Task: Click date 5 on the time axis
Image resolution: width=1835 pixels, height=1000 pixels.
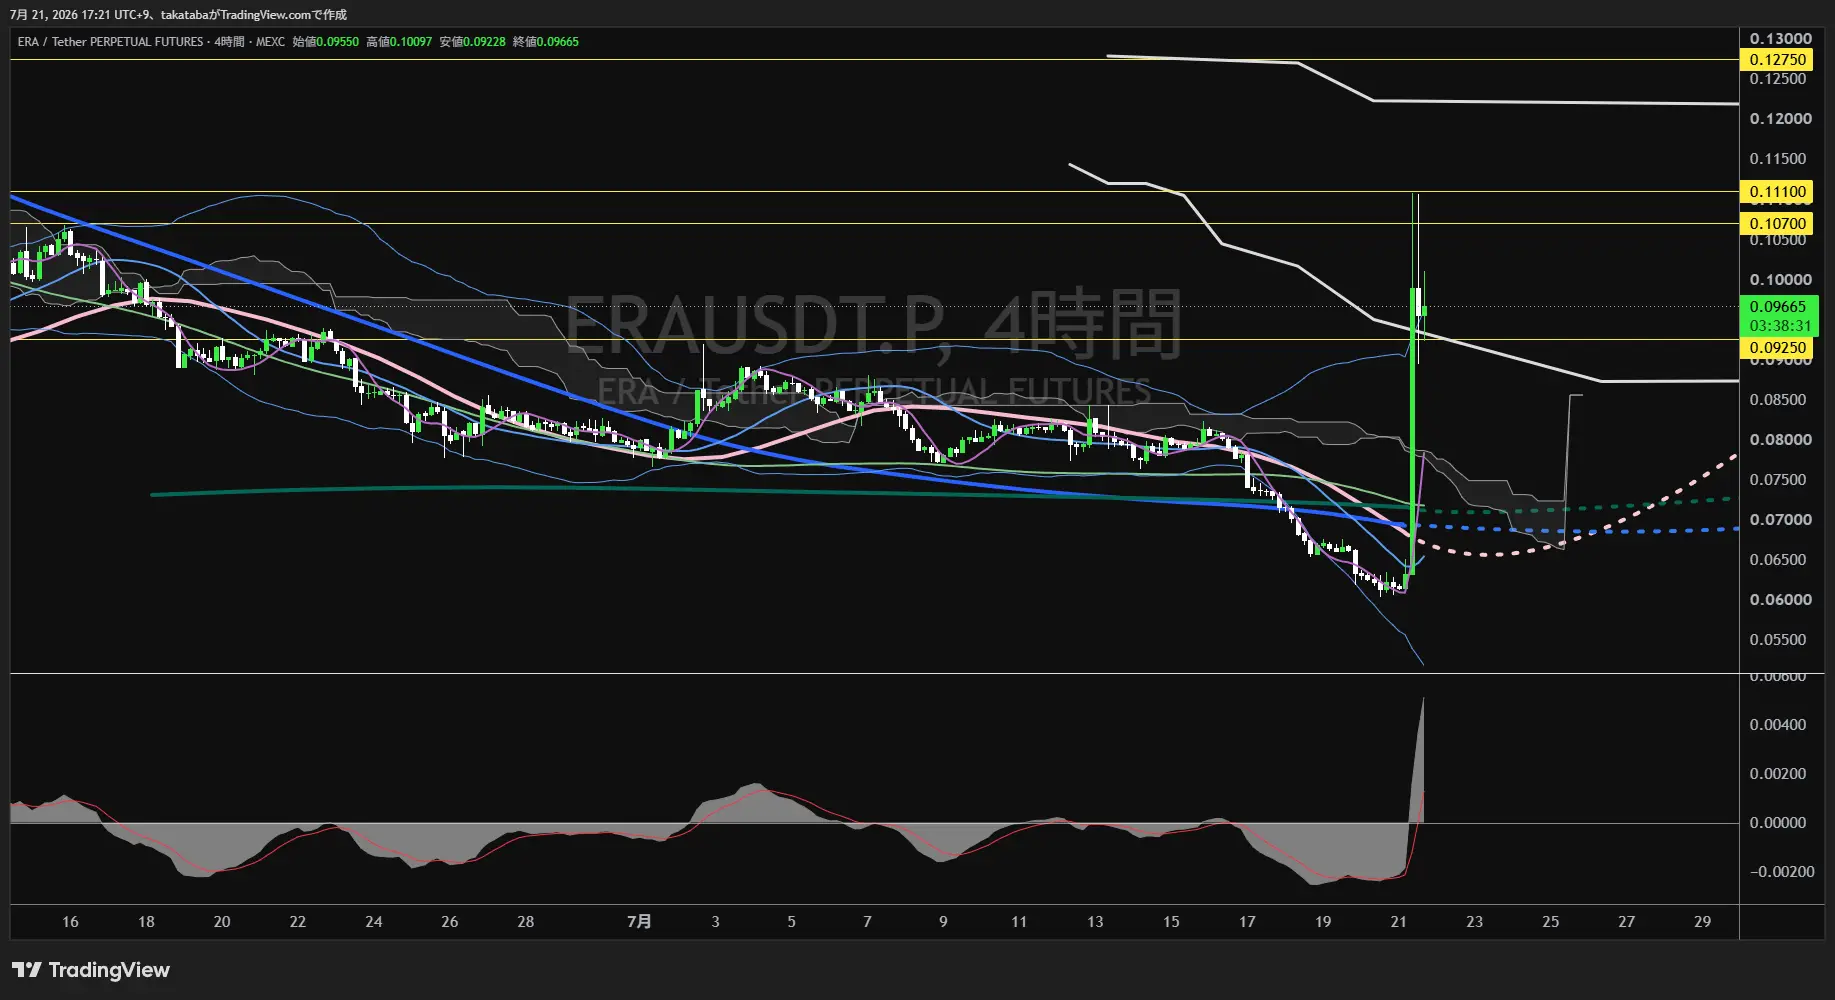Action: click(791, 922)
